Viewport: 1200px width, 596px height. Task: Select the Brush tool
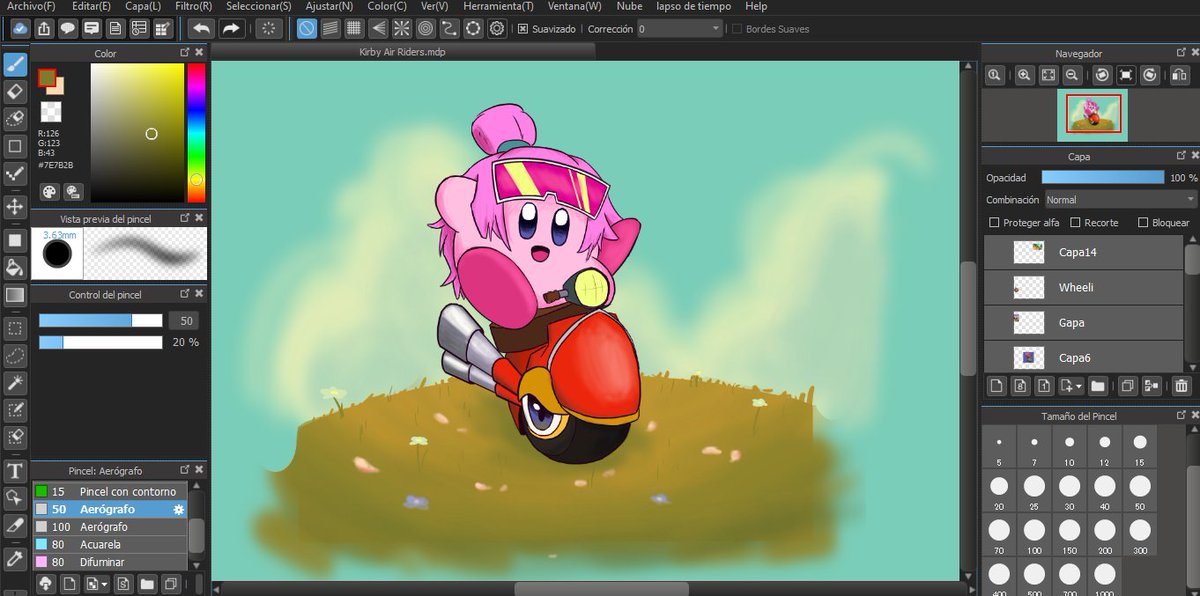click(x=15, y=65)
